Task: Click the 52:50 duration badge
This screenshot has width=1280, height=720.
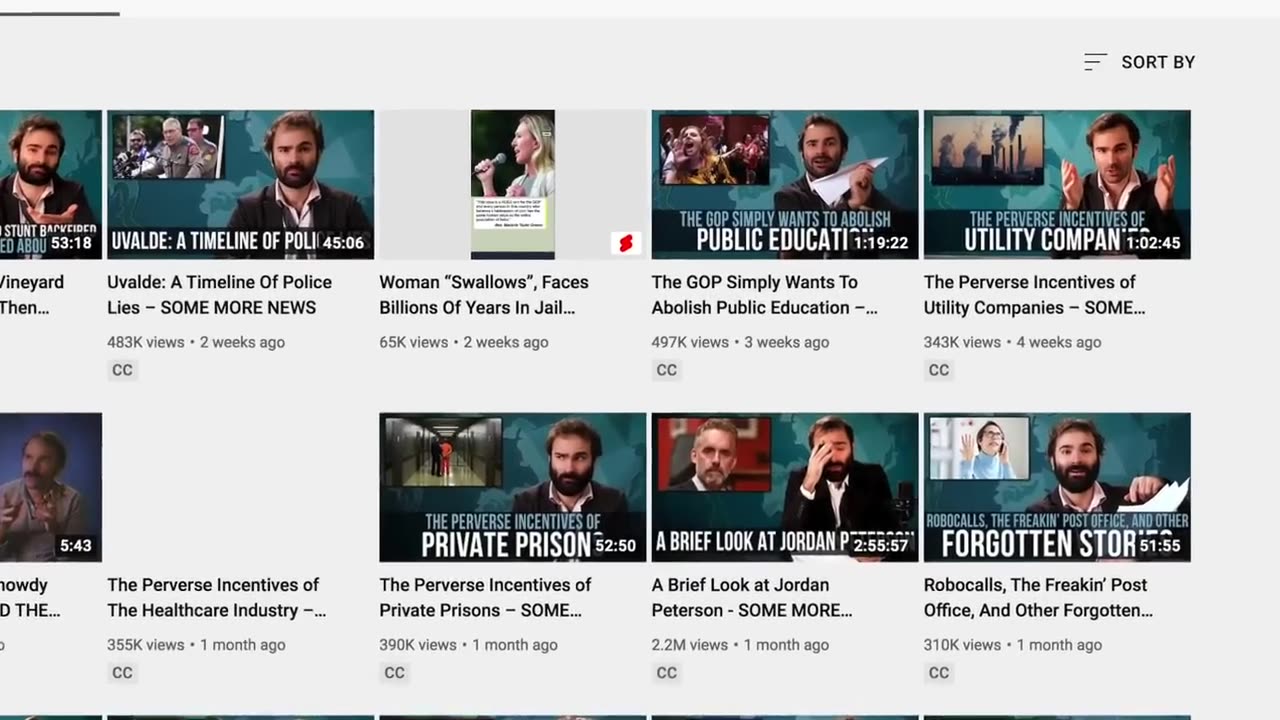Action: coord(615,546)
